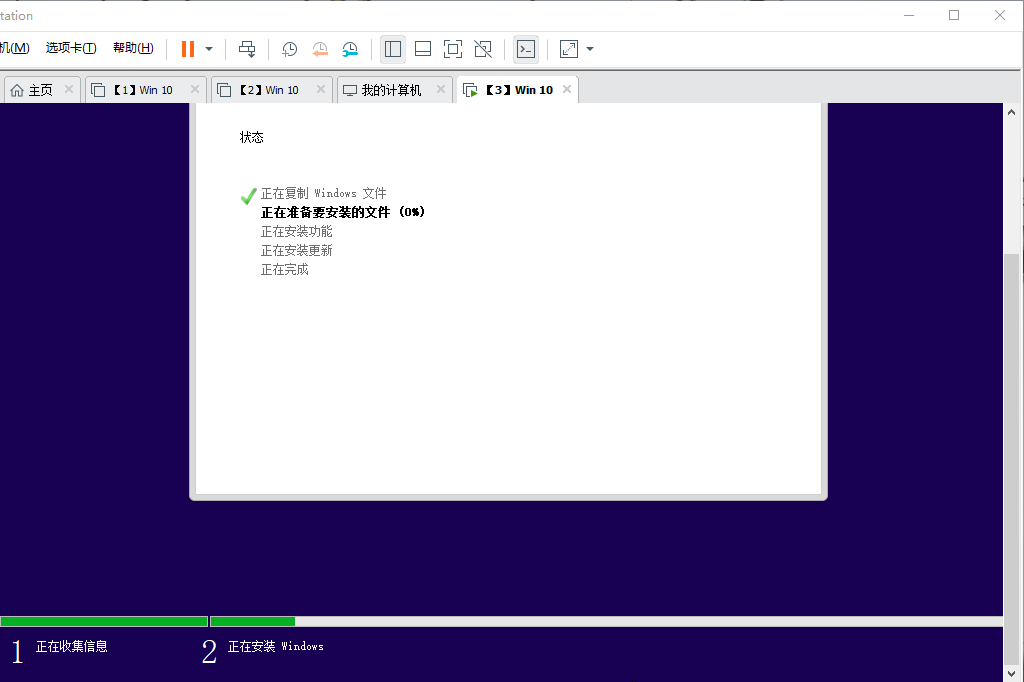
Task: Take a snapshot of the virtual machine
Action: click(x=289, y=49)
